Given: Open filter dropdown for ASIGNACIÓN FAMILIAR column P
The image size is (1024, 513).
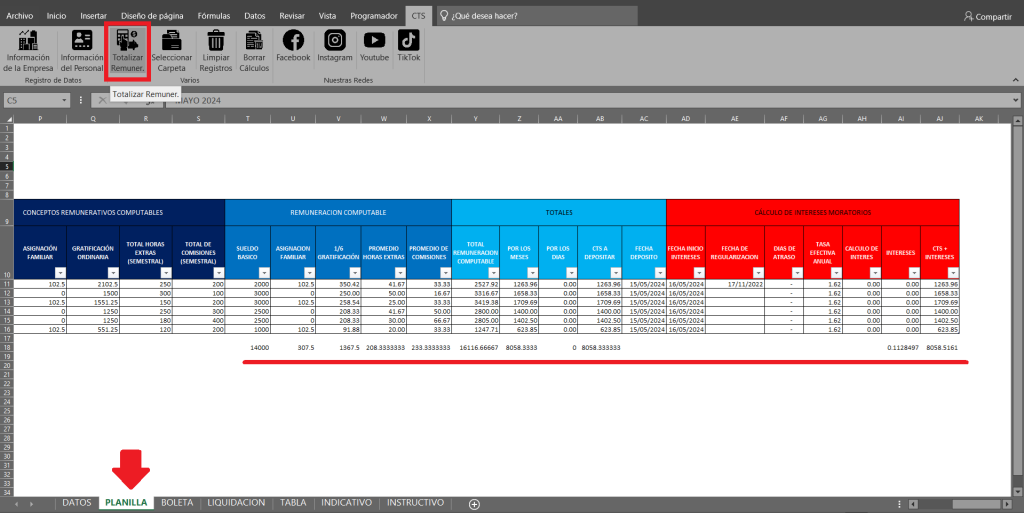Looking at the screenshot, I should click(61, 273).
